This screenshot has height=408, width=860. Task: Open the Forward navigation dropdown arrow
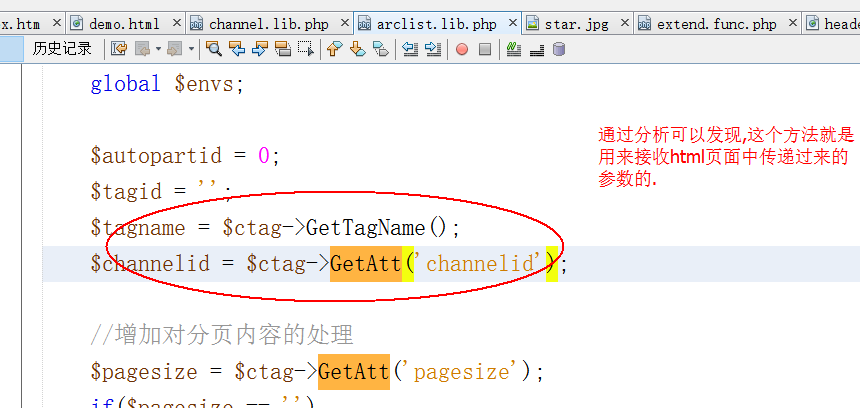[190, 48]
